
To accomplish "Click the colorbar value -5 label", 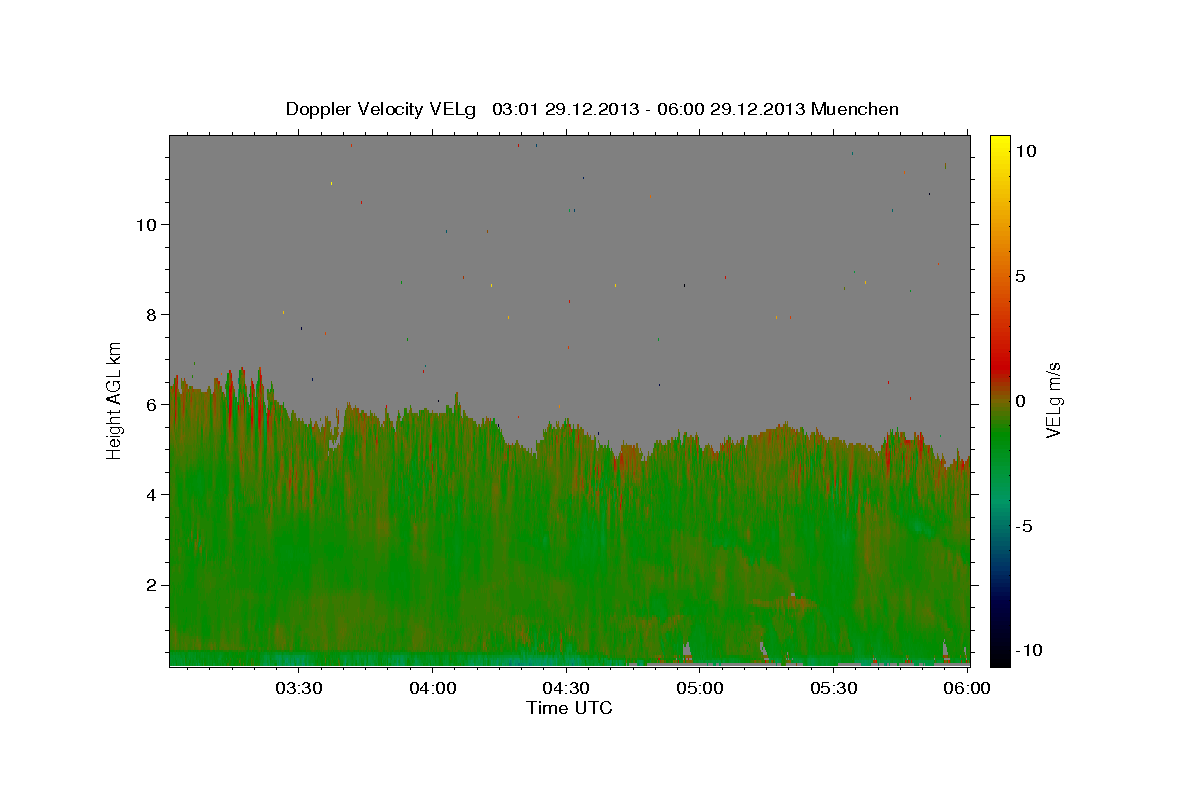I will (x=1024, y=526).
